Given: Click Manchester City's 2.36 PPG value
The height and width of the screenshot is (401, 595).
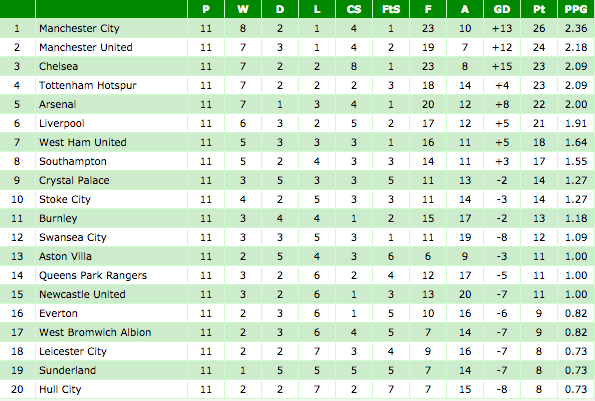Looking at the screenshot, I should pos(576,28).
